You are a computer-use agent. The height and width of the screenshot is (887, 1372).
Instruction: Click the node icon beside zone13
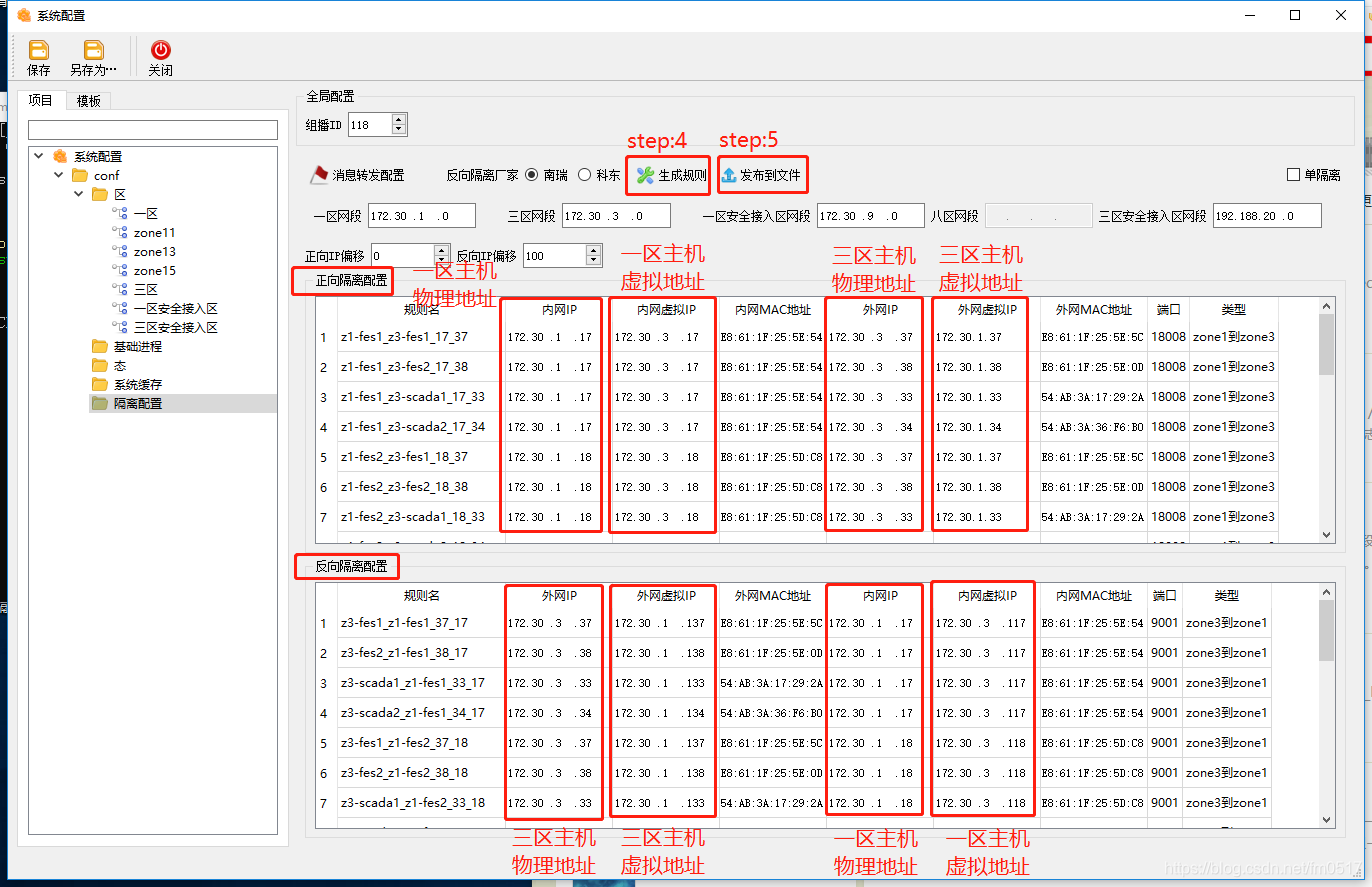tap(120, 251)
